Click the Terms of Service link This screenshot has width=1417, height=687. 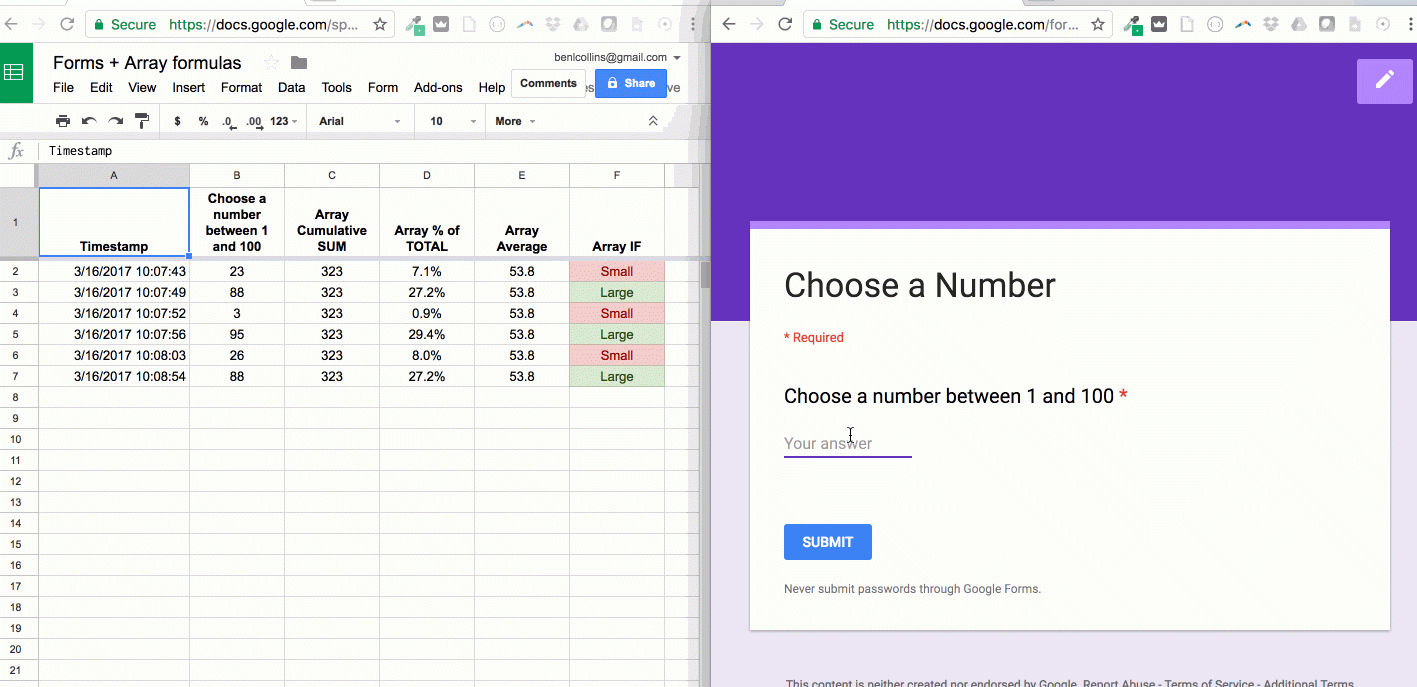1209,682
